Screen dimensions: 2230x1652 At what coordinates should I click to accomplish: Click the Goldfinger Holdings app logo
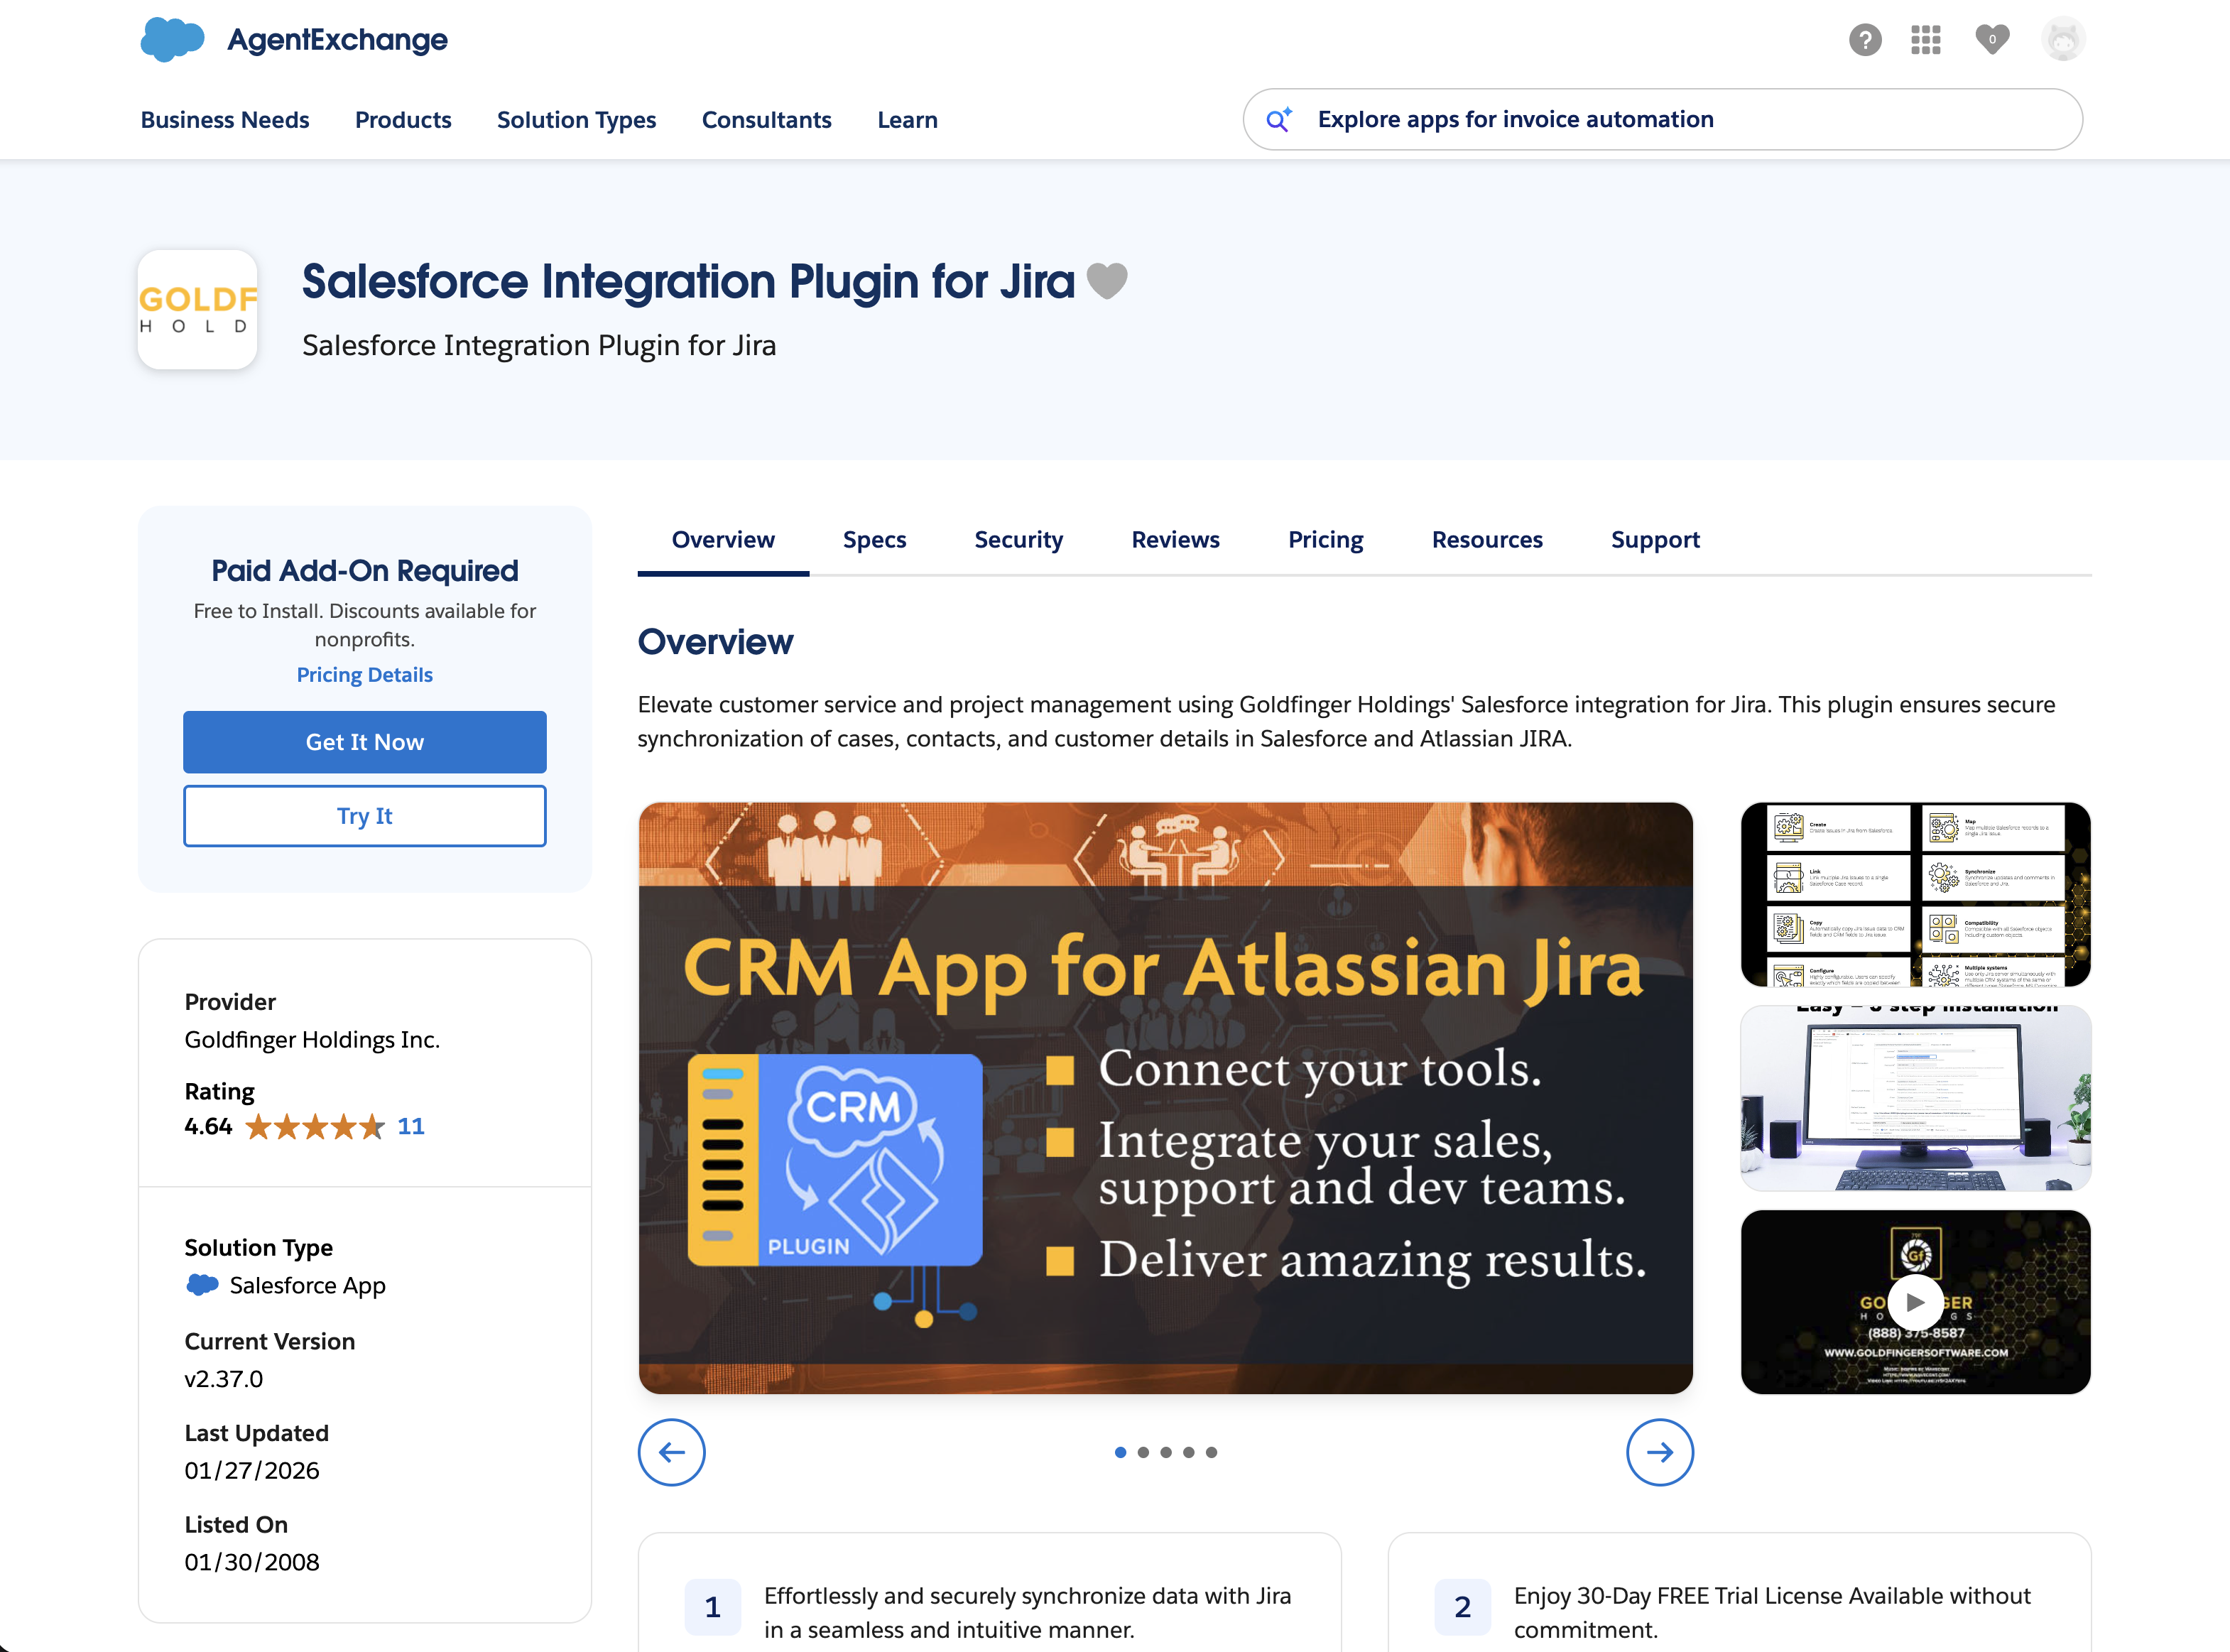[x=197, y=310]
